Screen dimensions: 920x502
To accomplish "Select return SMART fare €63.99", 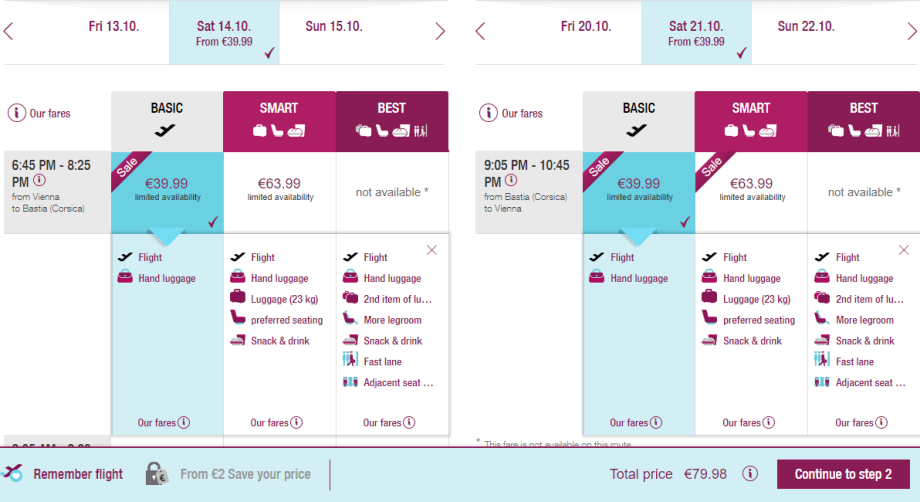I will [x=751, y=189].
